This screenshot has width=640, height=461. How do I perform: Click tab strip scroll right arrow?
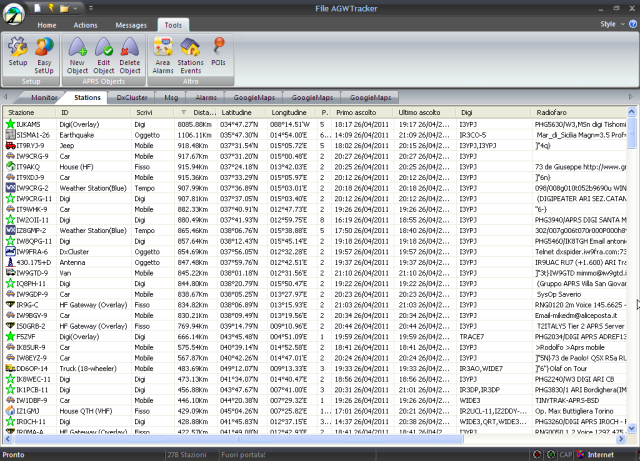pyautogui.click(x=631, y=97)
